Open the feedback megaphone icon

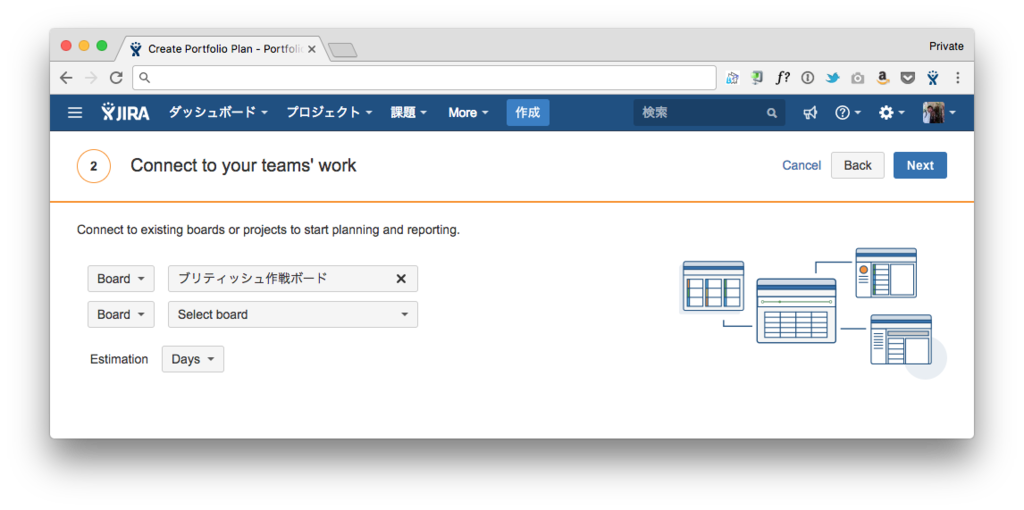click(810, 113)
